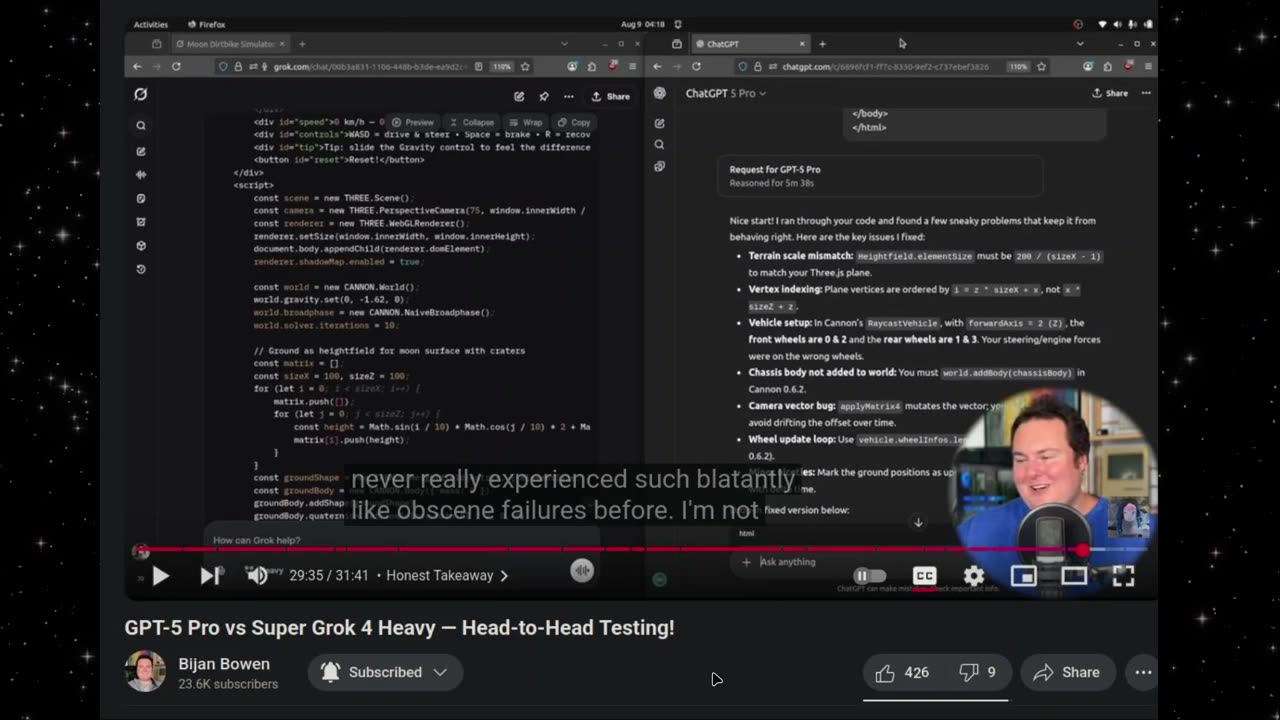Screen dimensions: 1280x720
Task: Click the grok.com address bar
Action: pos(370,67)
